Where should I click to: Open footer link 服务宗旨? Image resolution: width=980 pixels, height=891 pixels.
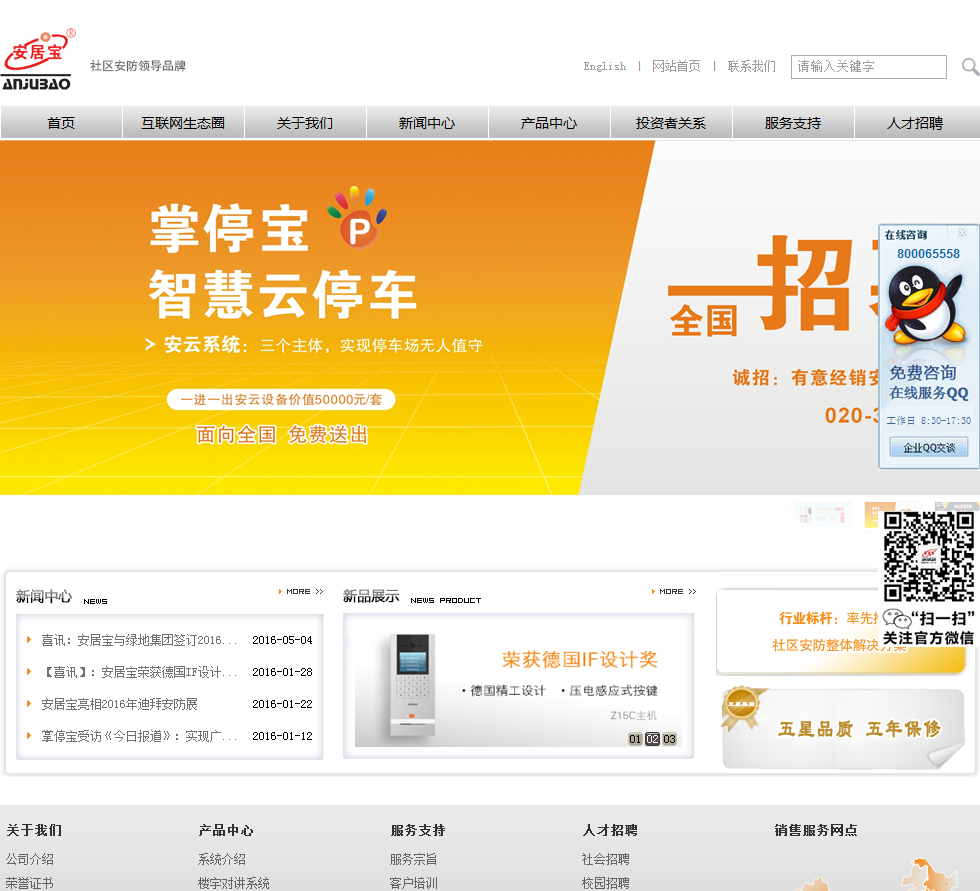tap(414, 859)
